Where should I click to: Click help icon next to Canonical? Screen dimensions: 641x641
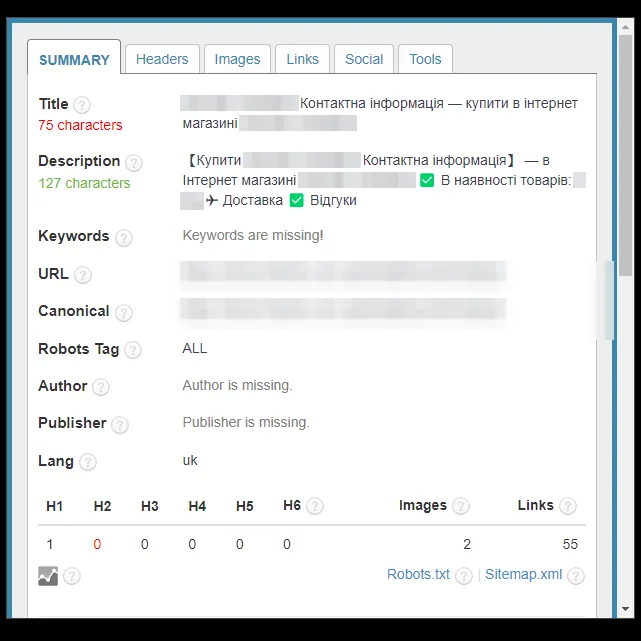click(123, 313)
